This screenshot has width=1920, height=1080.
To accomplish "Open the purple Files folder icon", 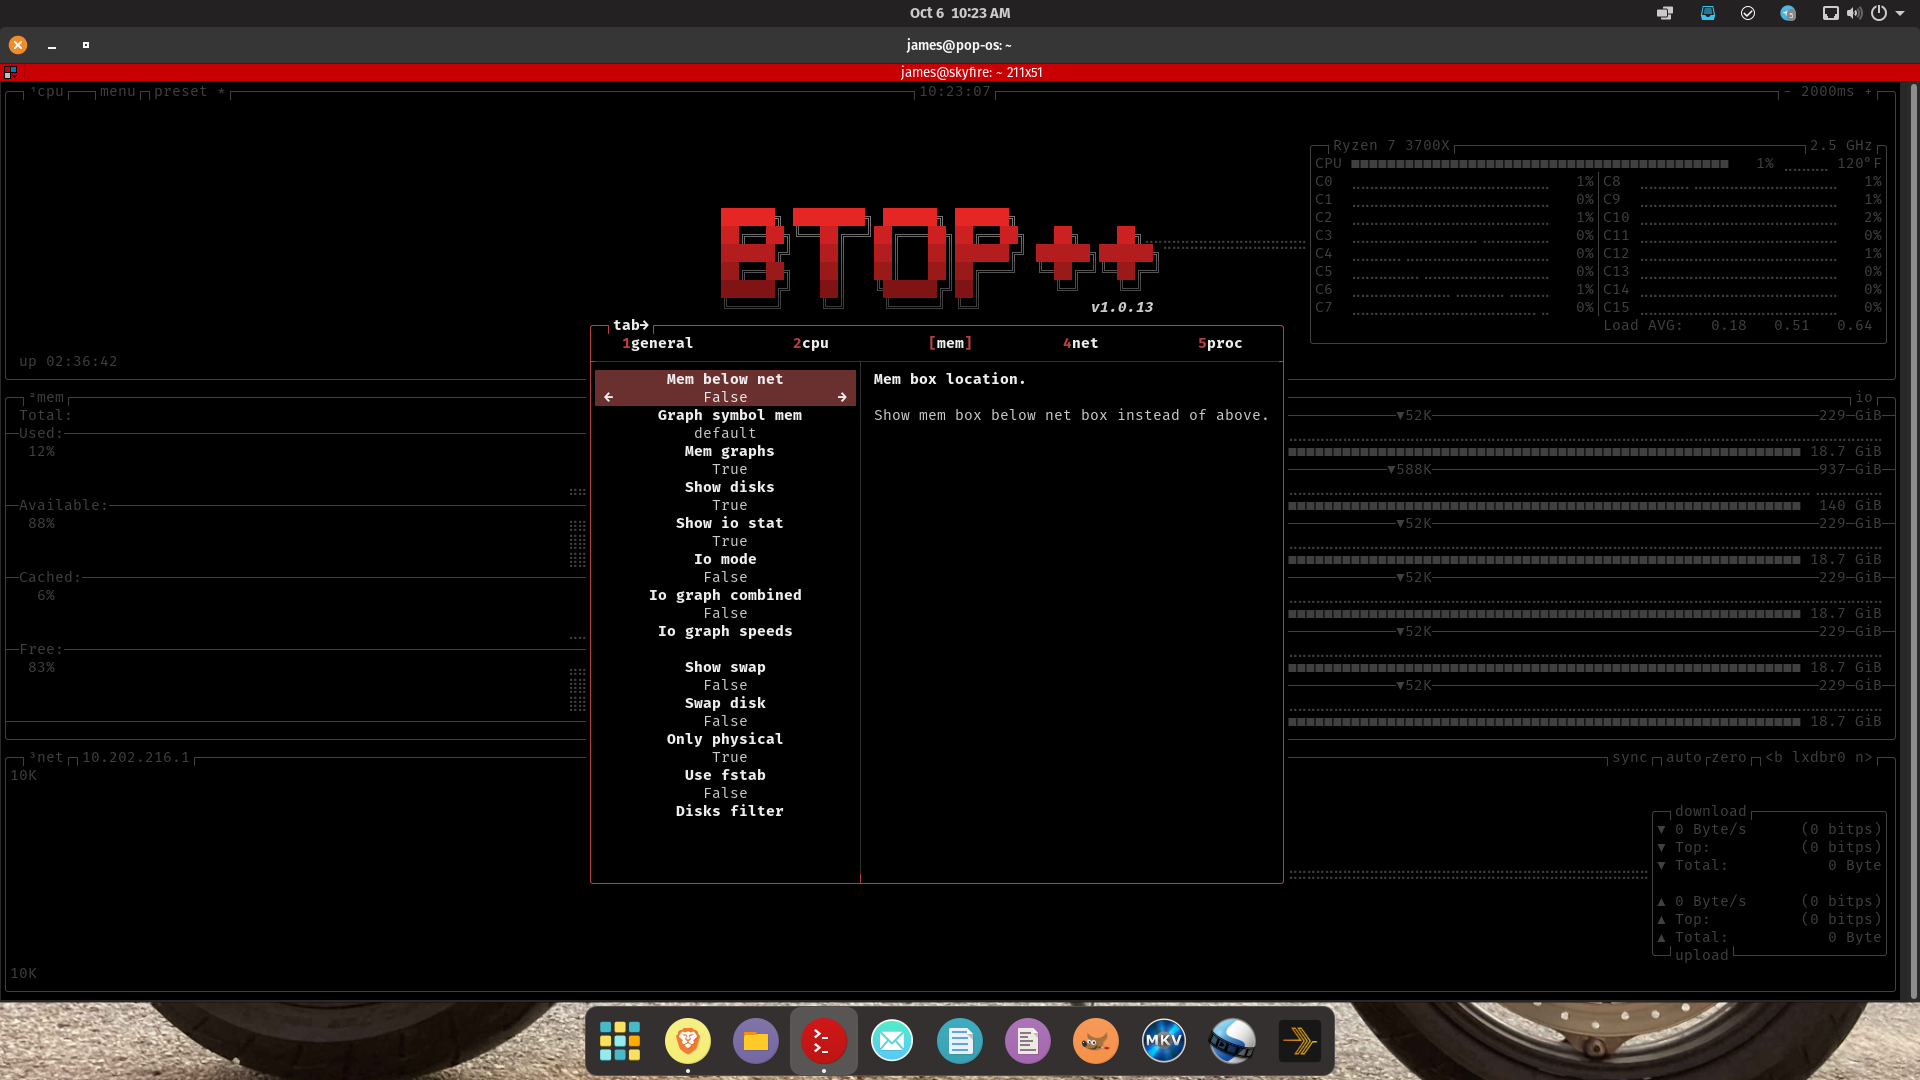I will [x=756, y=1040].
